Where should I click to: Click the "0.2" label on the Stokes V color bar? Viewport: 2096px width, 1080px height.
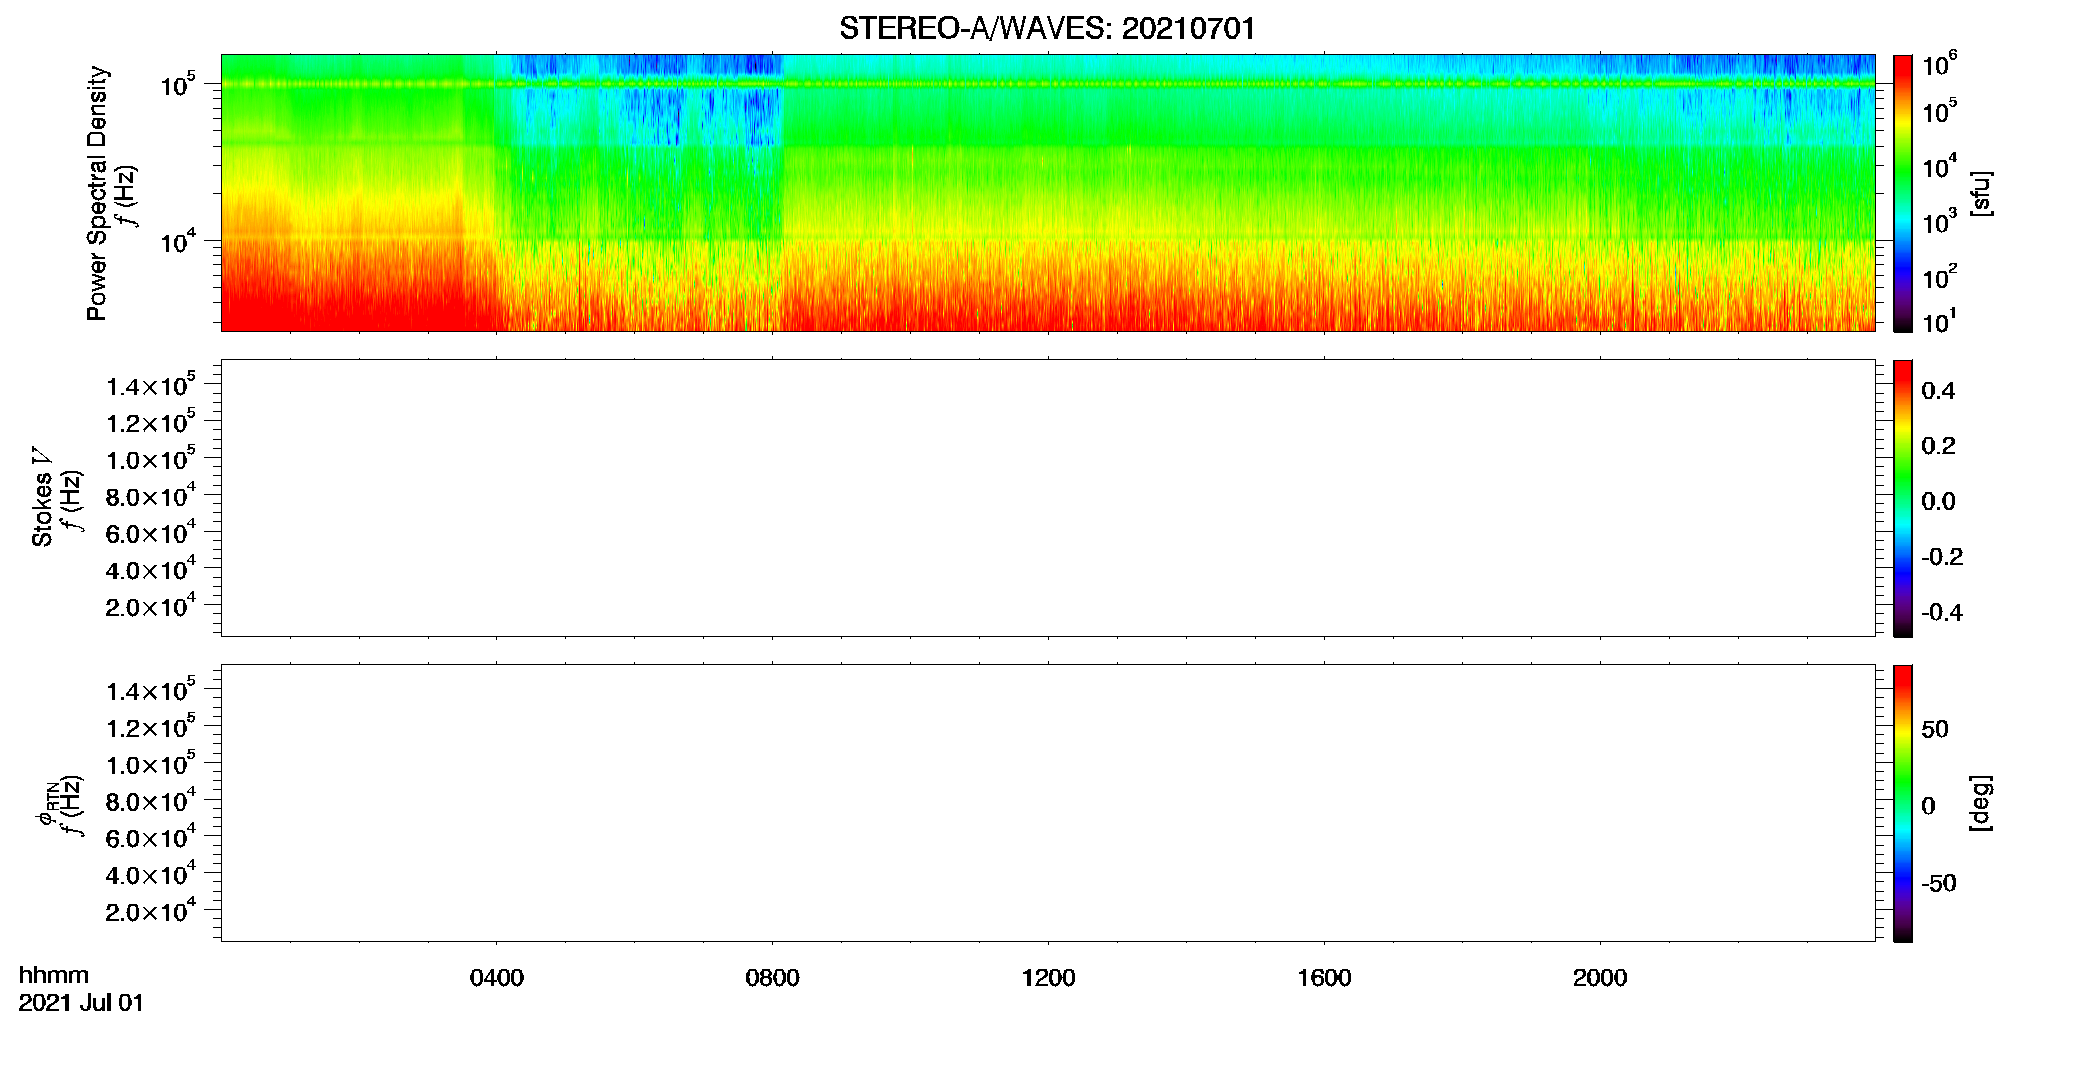(x=1938, y=446)
